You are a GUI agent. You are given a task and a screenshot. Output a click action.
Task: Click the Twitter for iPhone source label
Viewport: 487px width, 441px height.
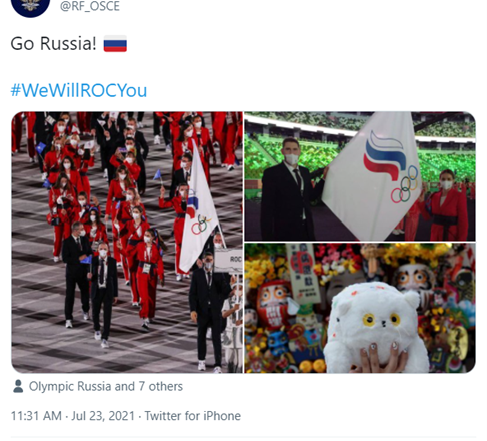192,416
